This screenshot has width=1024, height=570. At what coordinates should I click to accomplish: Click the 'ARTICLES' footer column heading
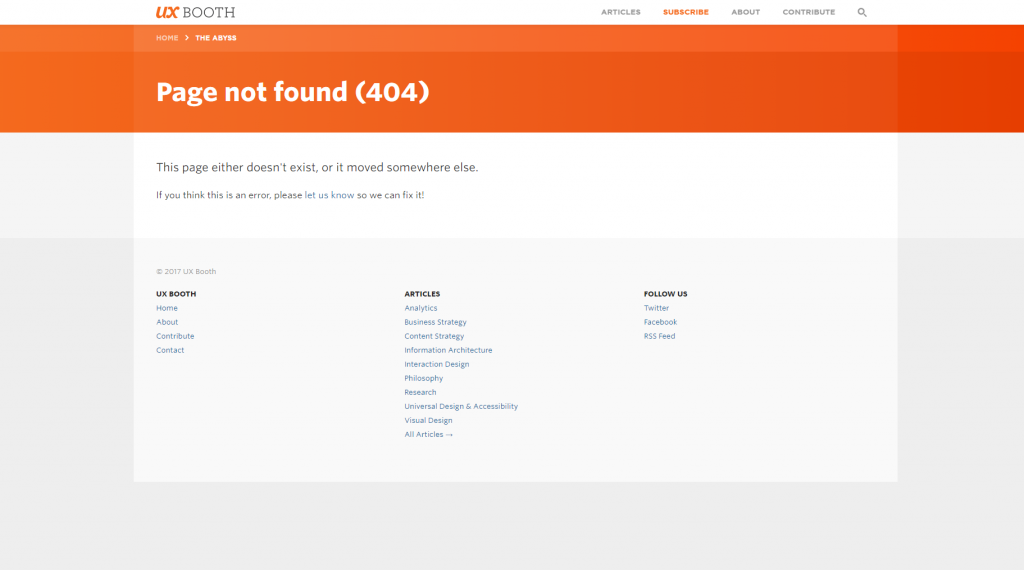(422, 294)
